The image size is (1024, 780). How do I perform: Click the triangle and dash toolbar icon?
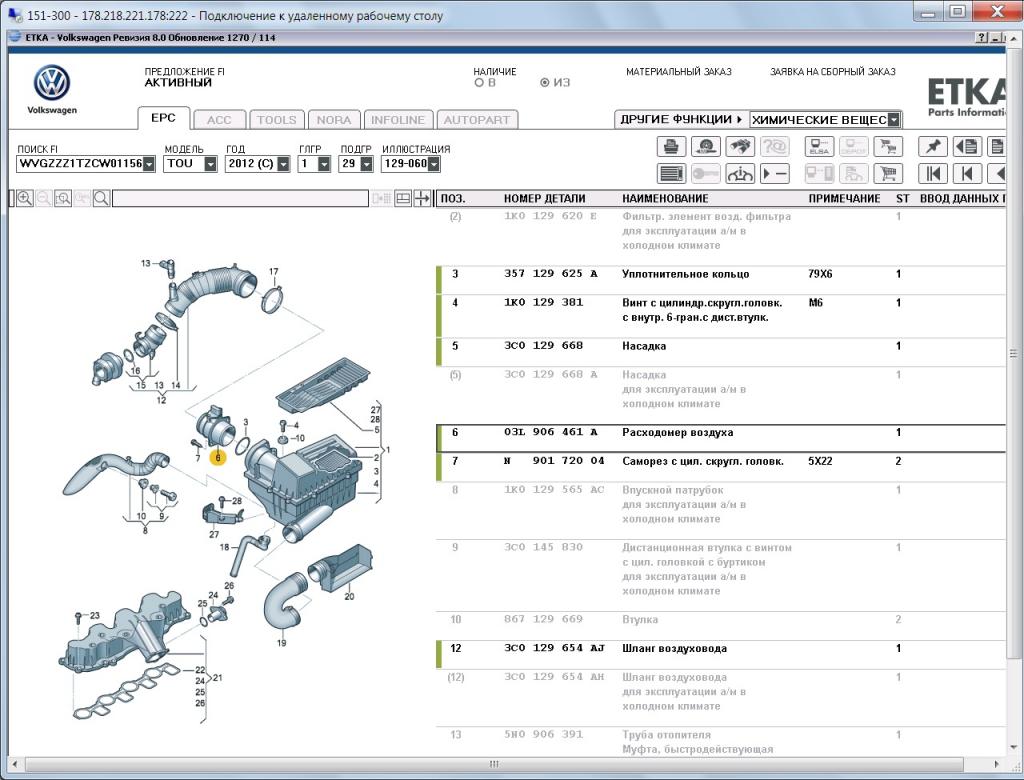[775, 174]
